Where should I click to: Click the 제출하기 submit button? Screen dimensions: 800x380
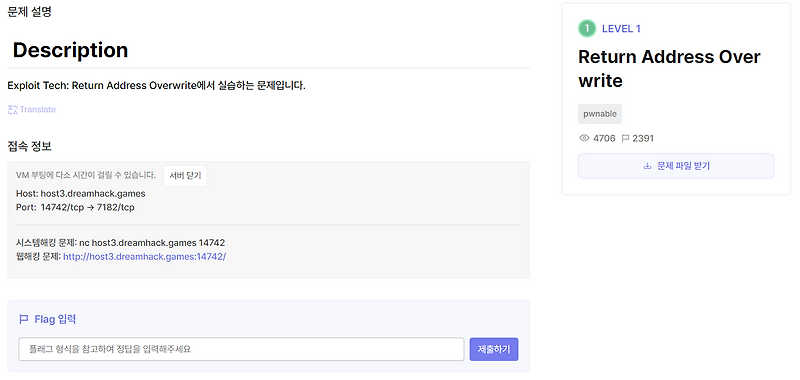(x=493, y=349)
